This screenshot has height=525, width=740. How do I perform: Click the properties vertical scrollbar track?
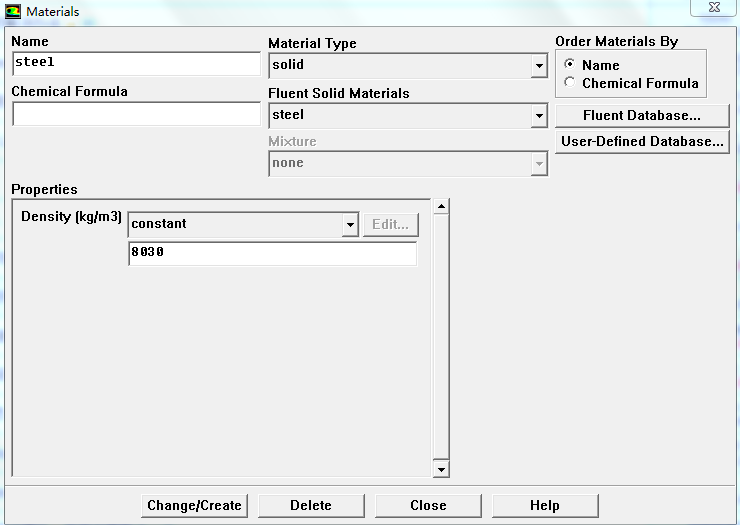click(441, 340)
